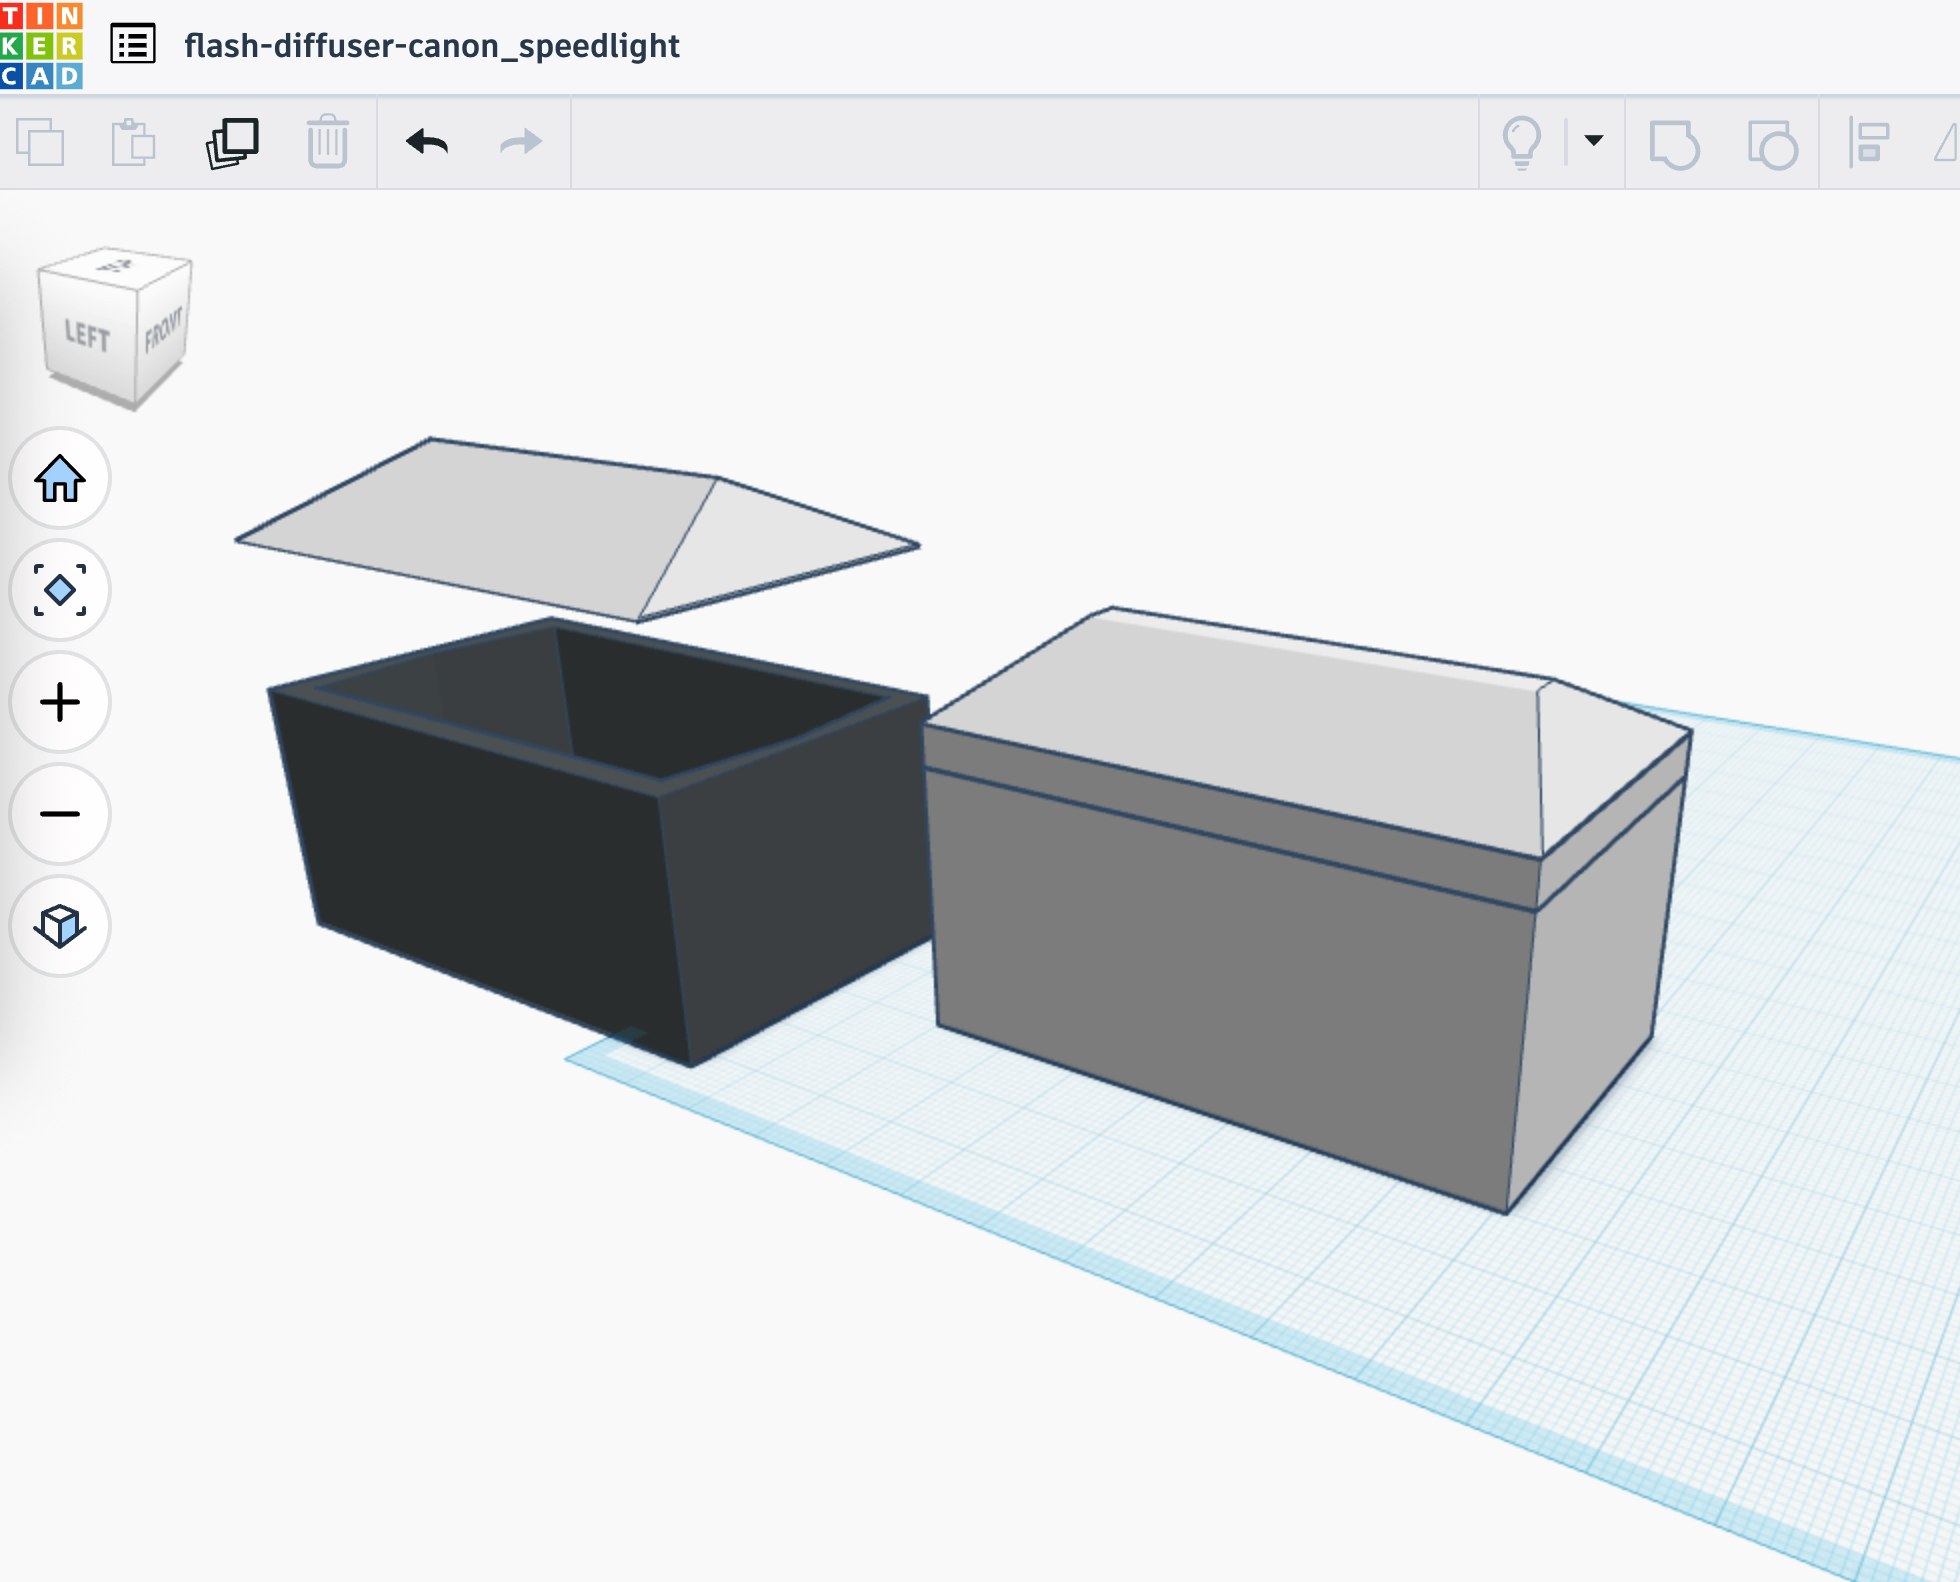Click the Paste toolbar icon
The image size is (1960, 1582).
133,142
